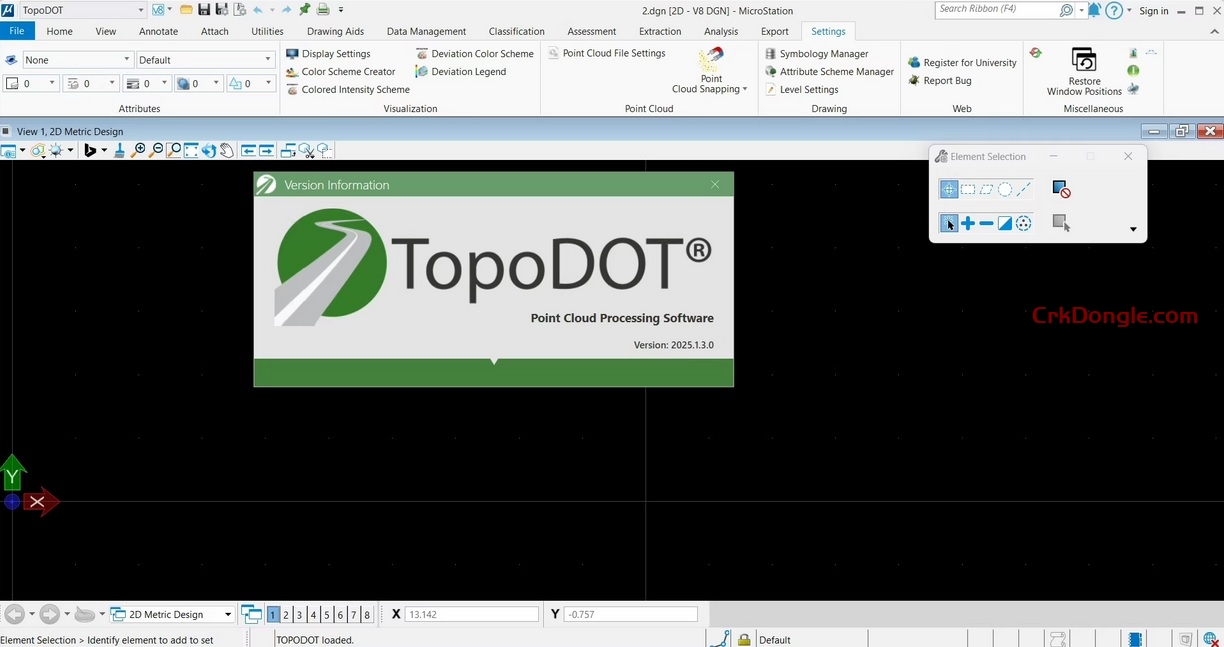Select the Fit View tool
The width and height of the screenshot is (1224, 647).
tap(190, 150)
